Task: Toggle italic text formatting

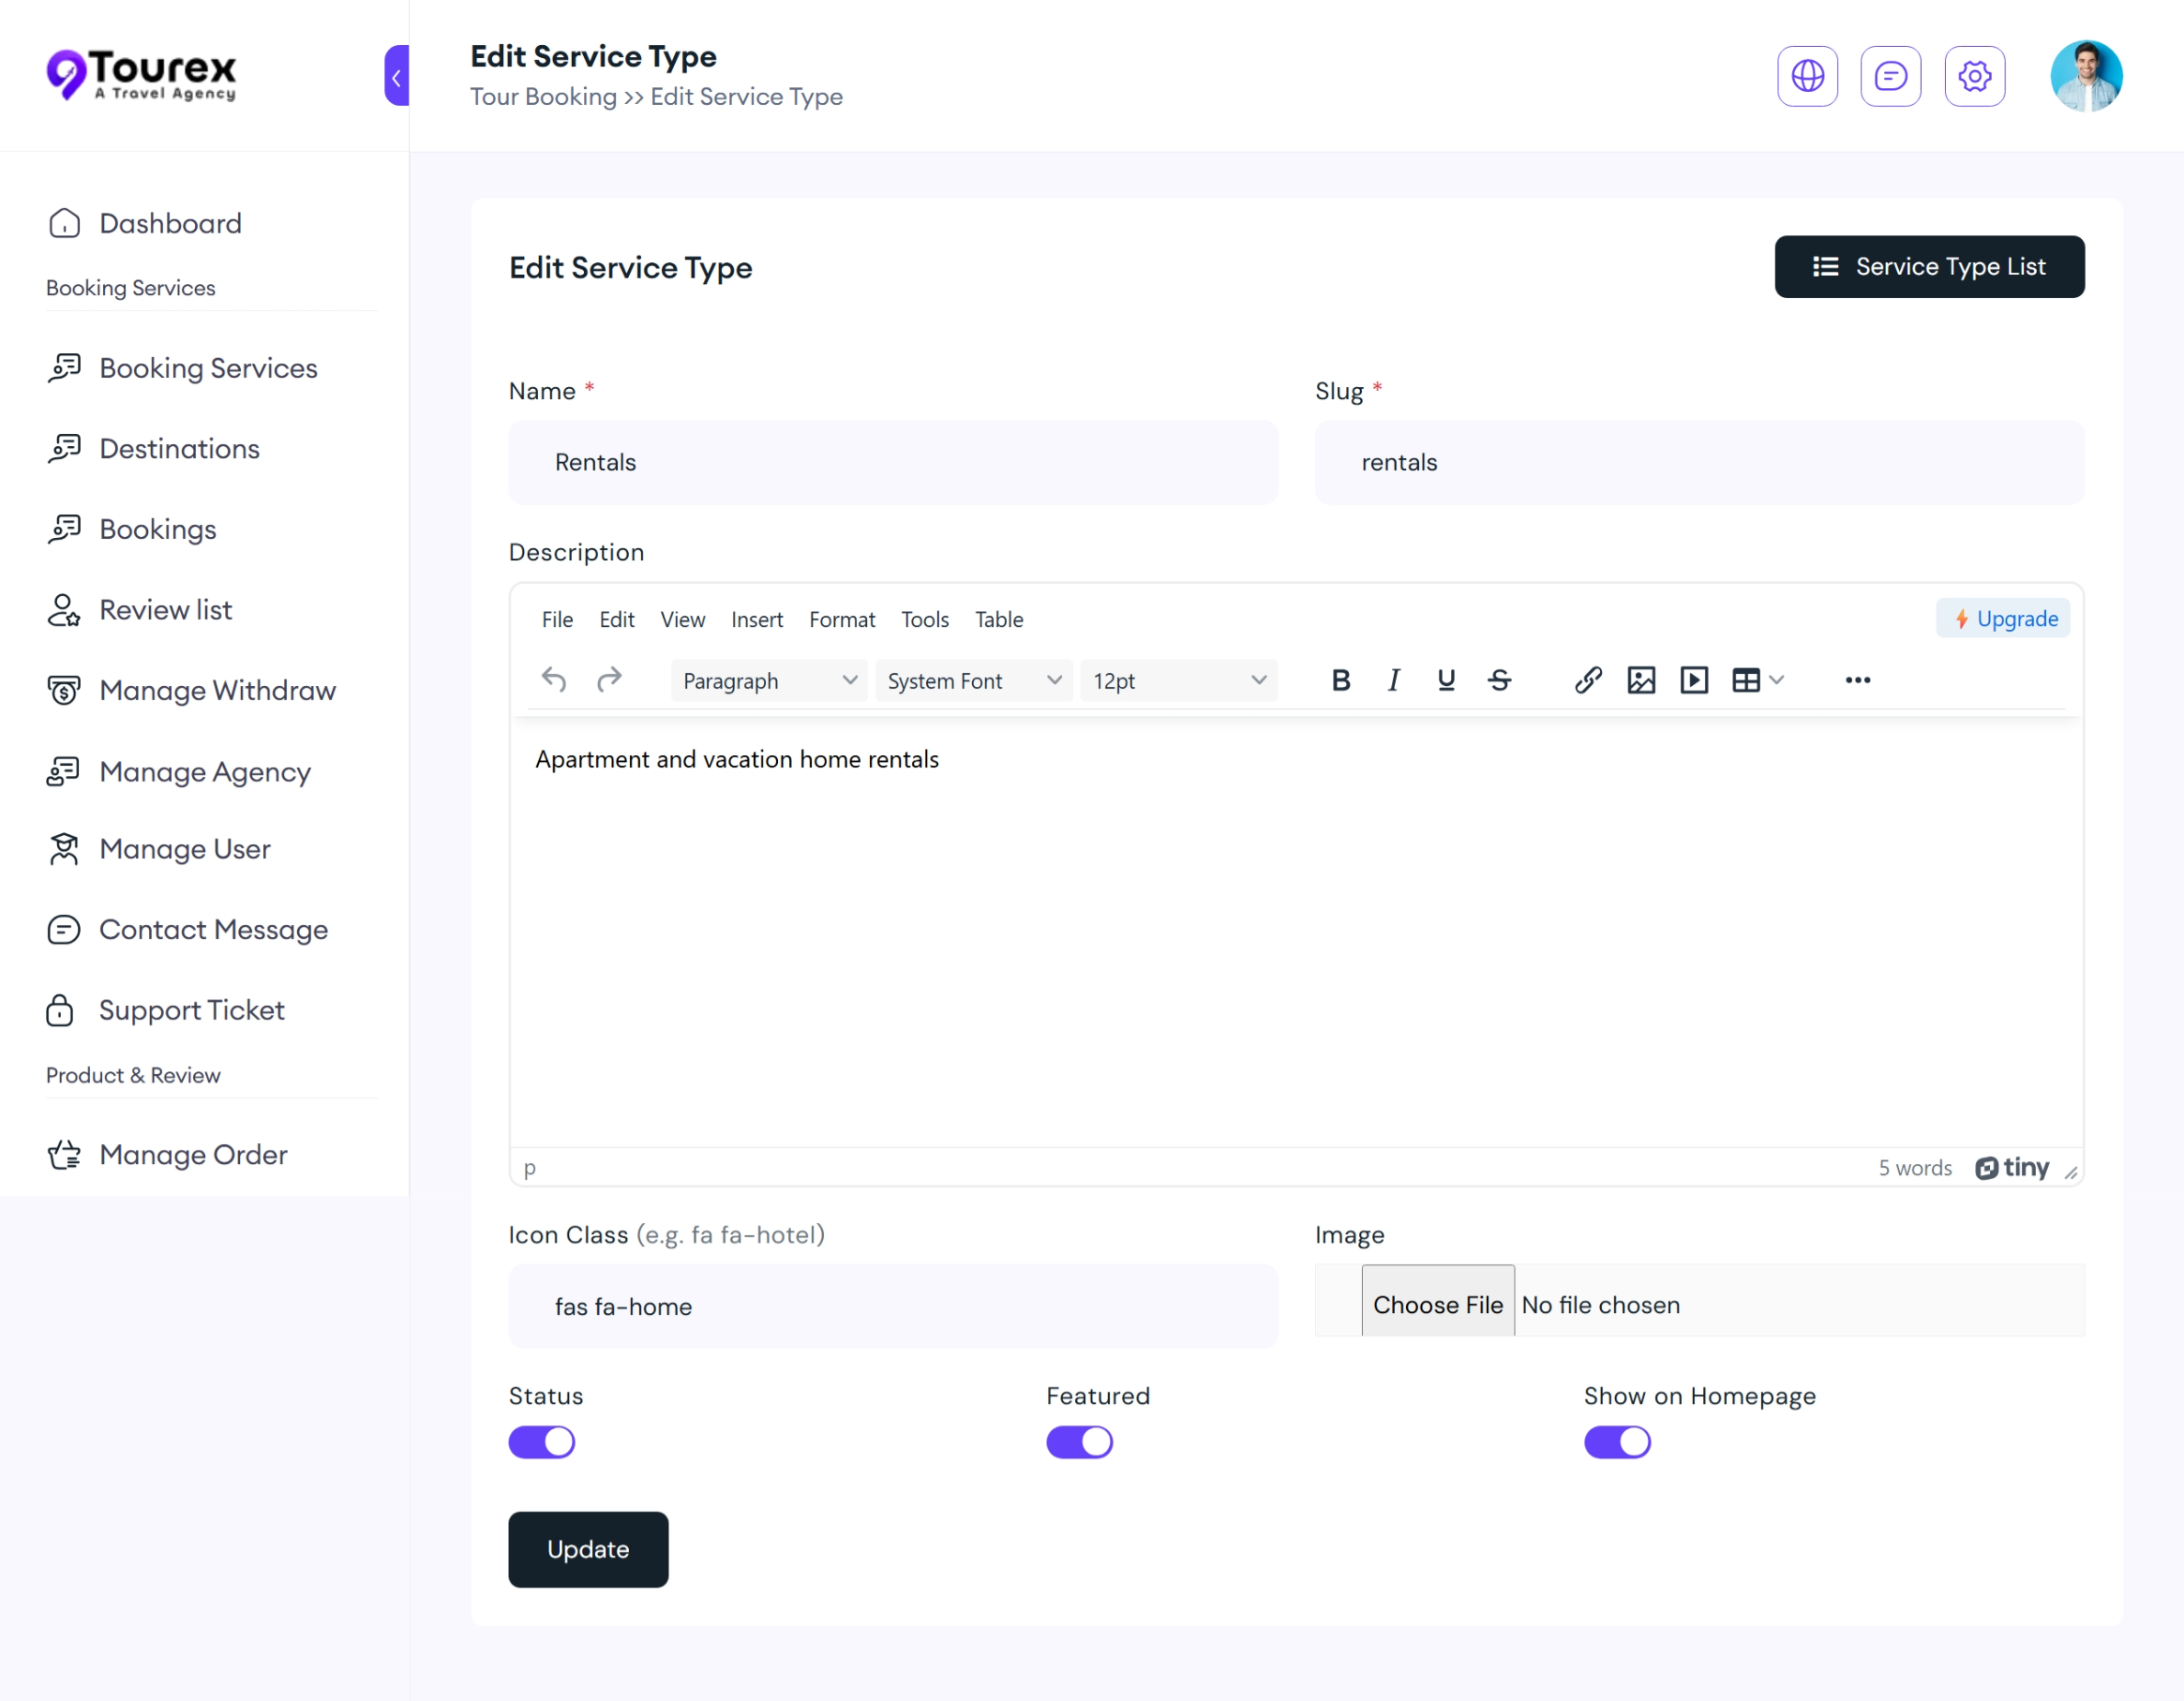Action: click(x=1393, y=680)
